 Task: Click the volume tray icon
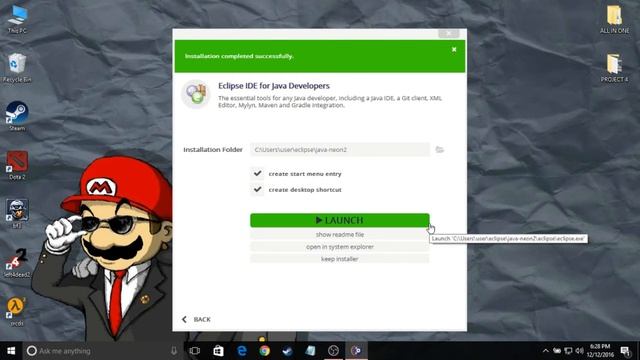579,351
